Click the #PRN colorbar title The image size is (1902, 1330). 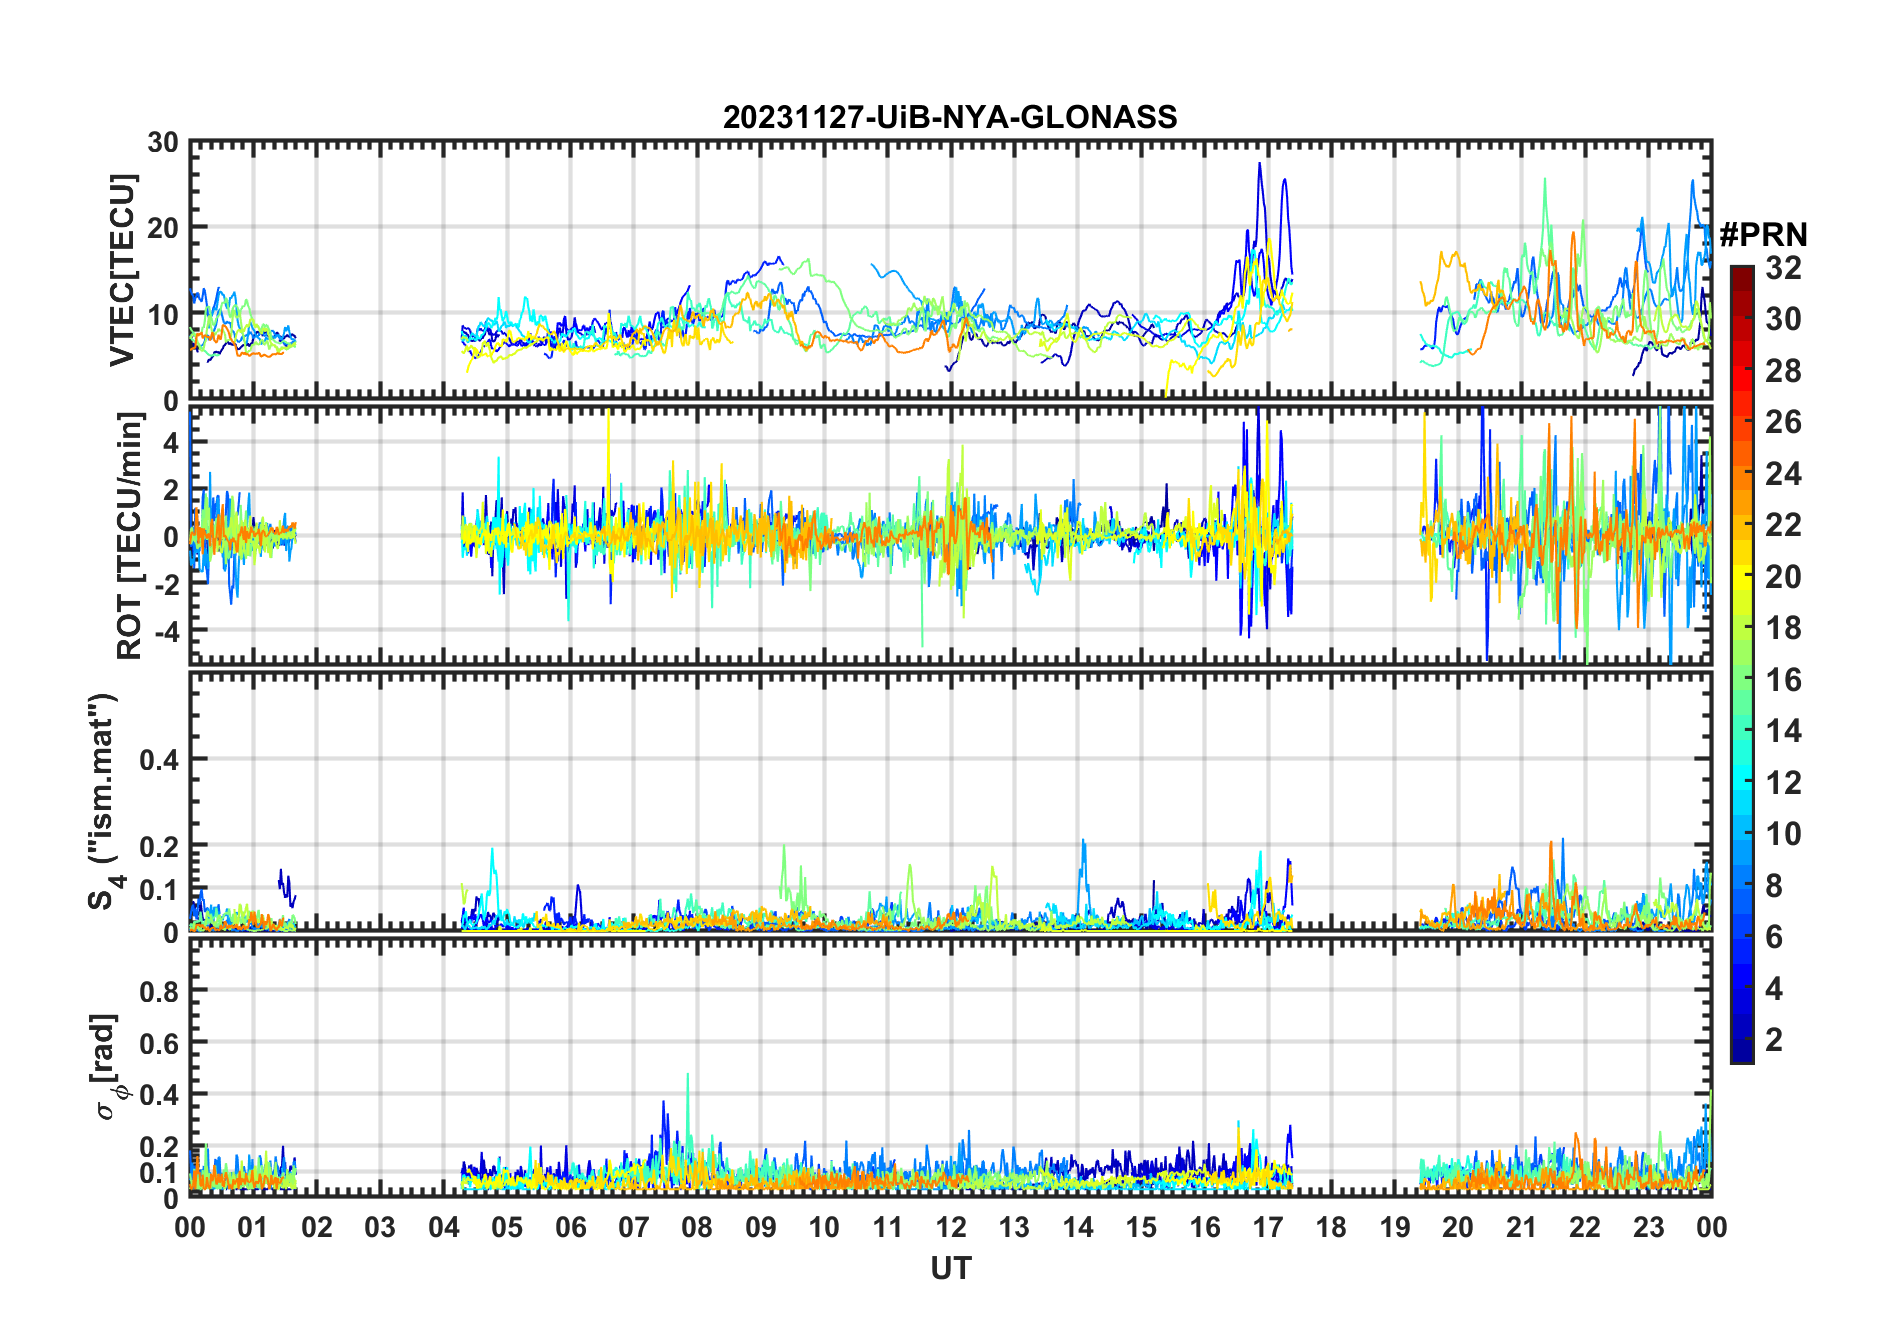(1763, 235)
